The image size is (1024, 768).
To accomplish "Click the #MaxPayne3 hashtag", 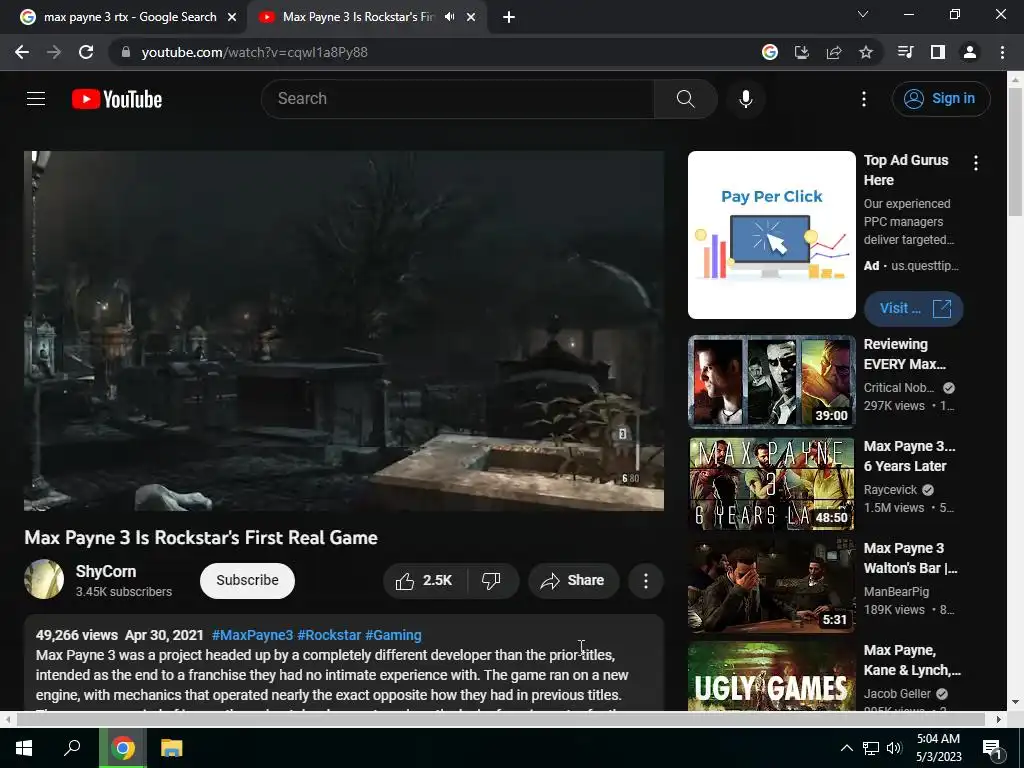I will click(252, 635).
